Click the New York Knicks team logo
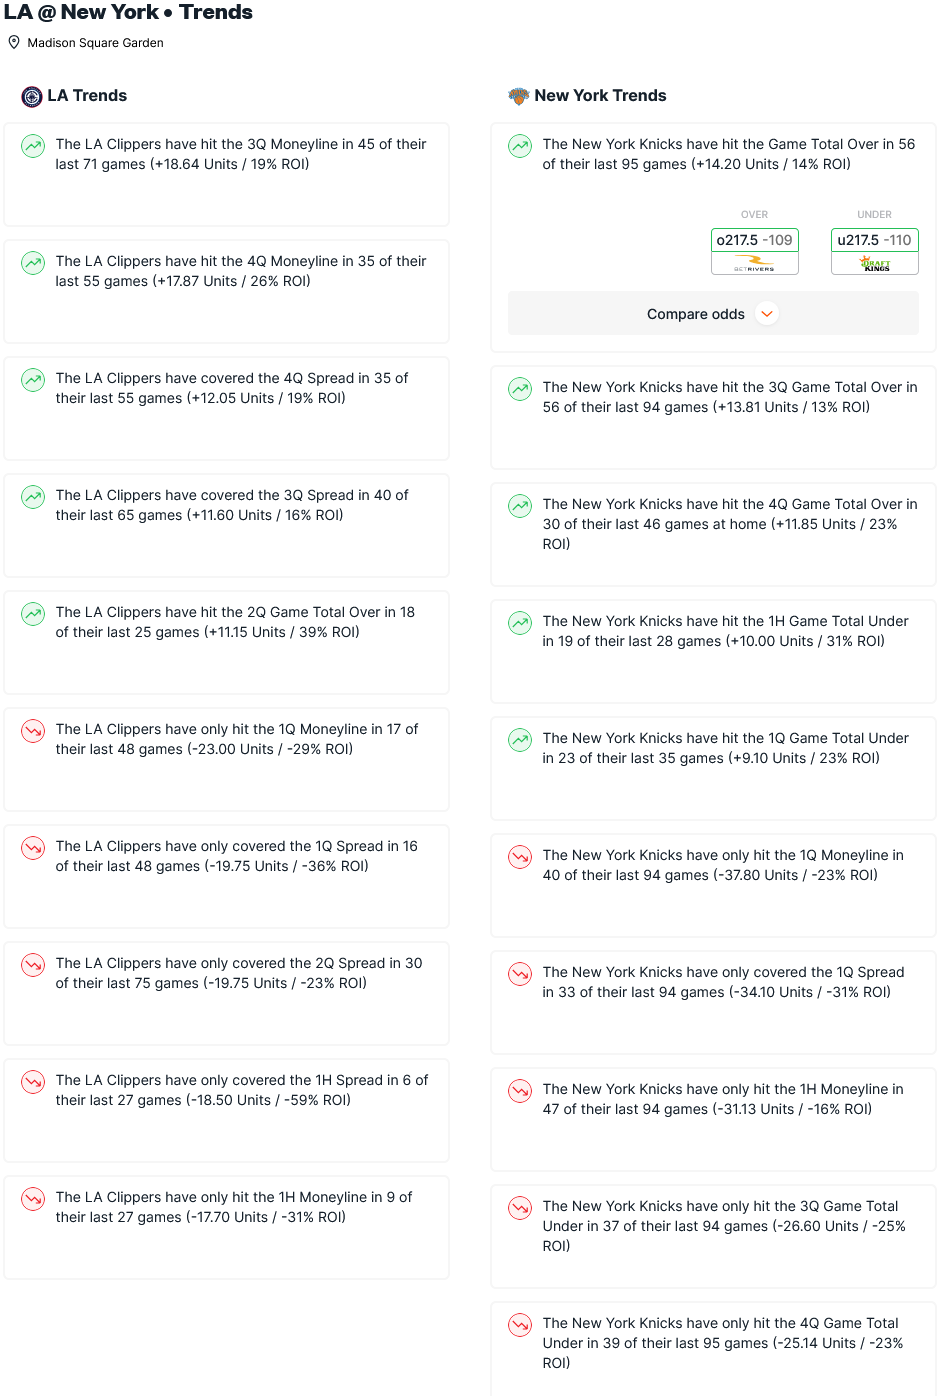945x1396 pixels. click(518, 96)
